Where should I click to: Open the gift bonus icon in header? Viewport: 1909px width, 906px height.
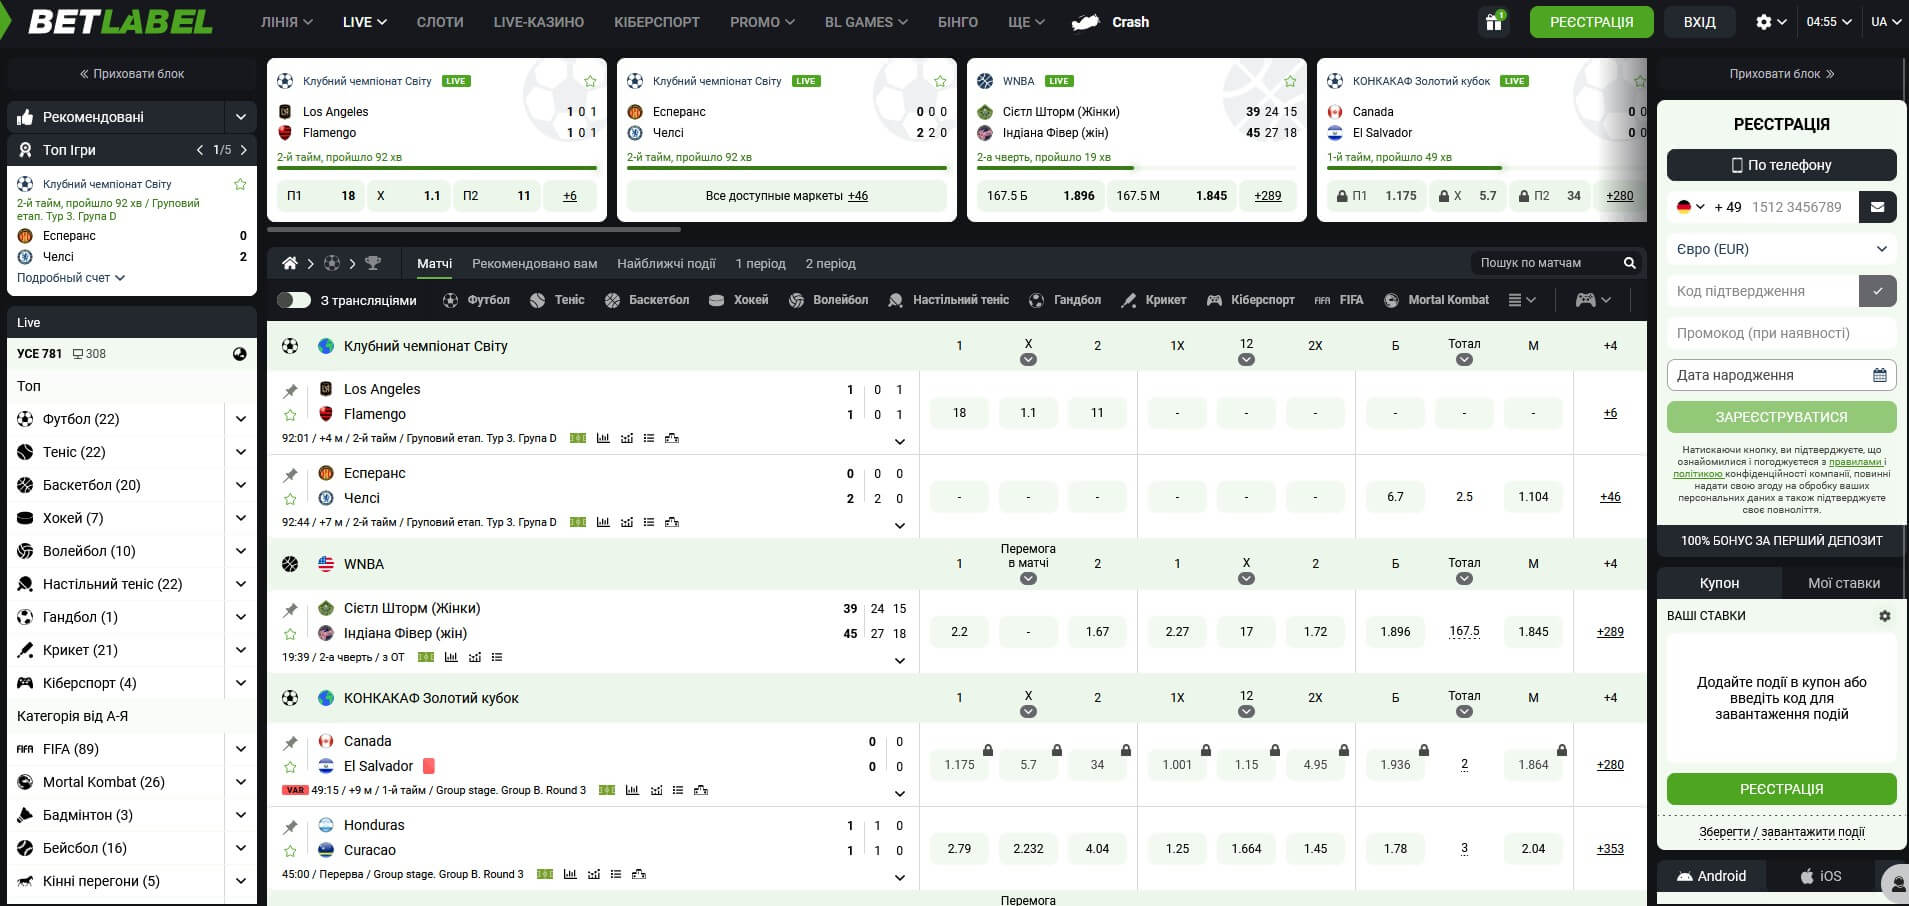tap(1494, 22)
